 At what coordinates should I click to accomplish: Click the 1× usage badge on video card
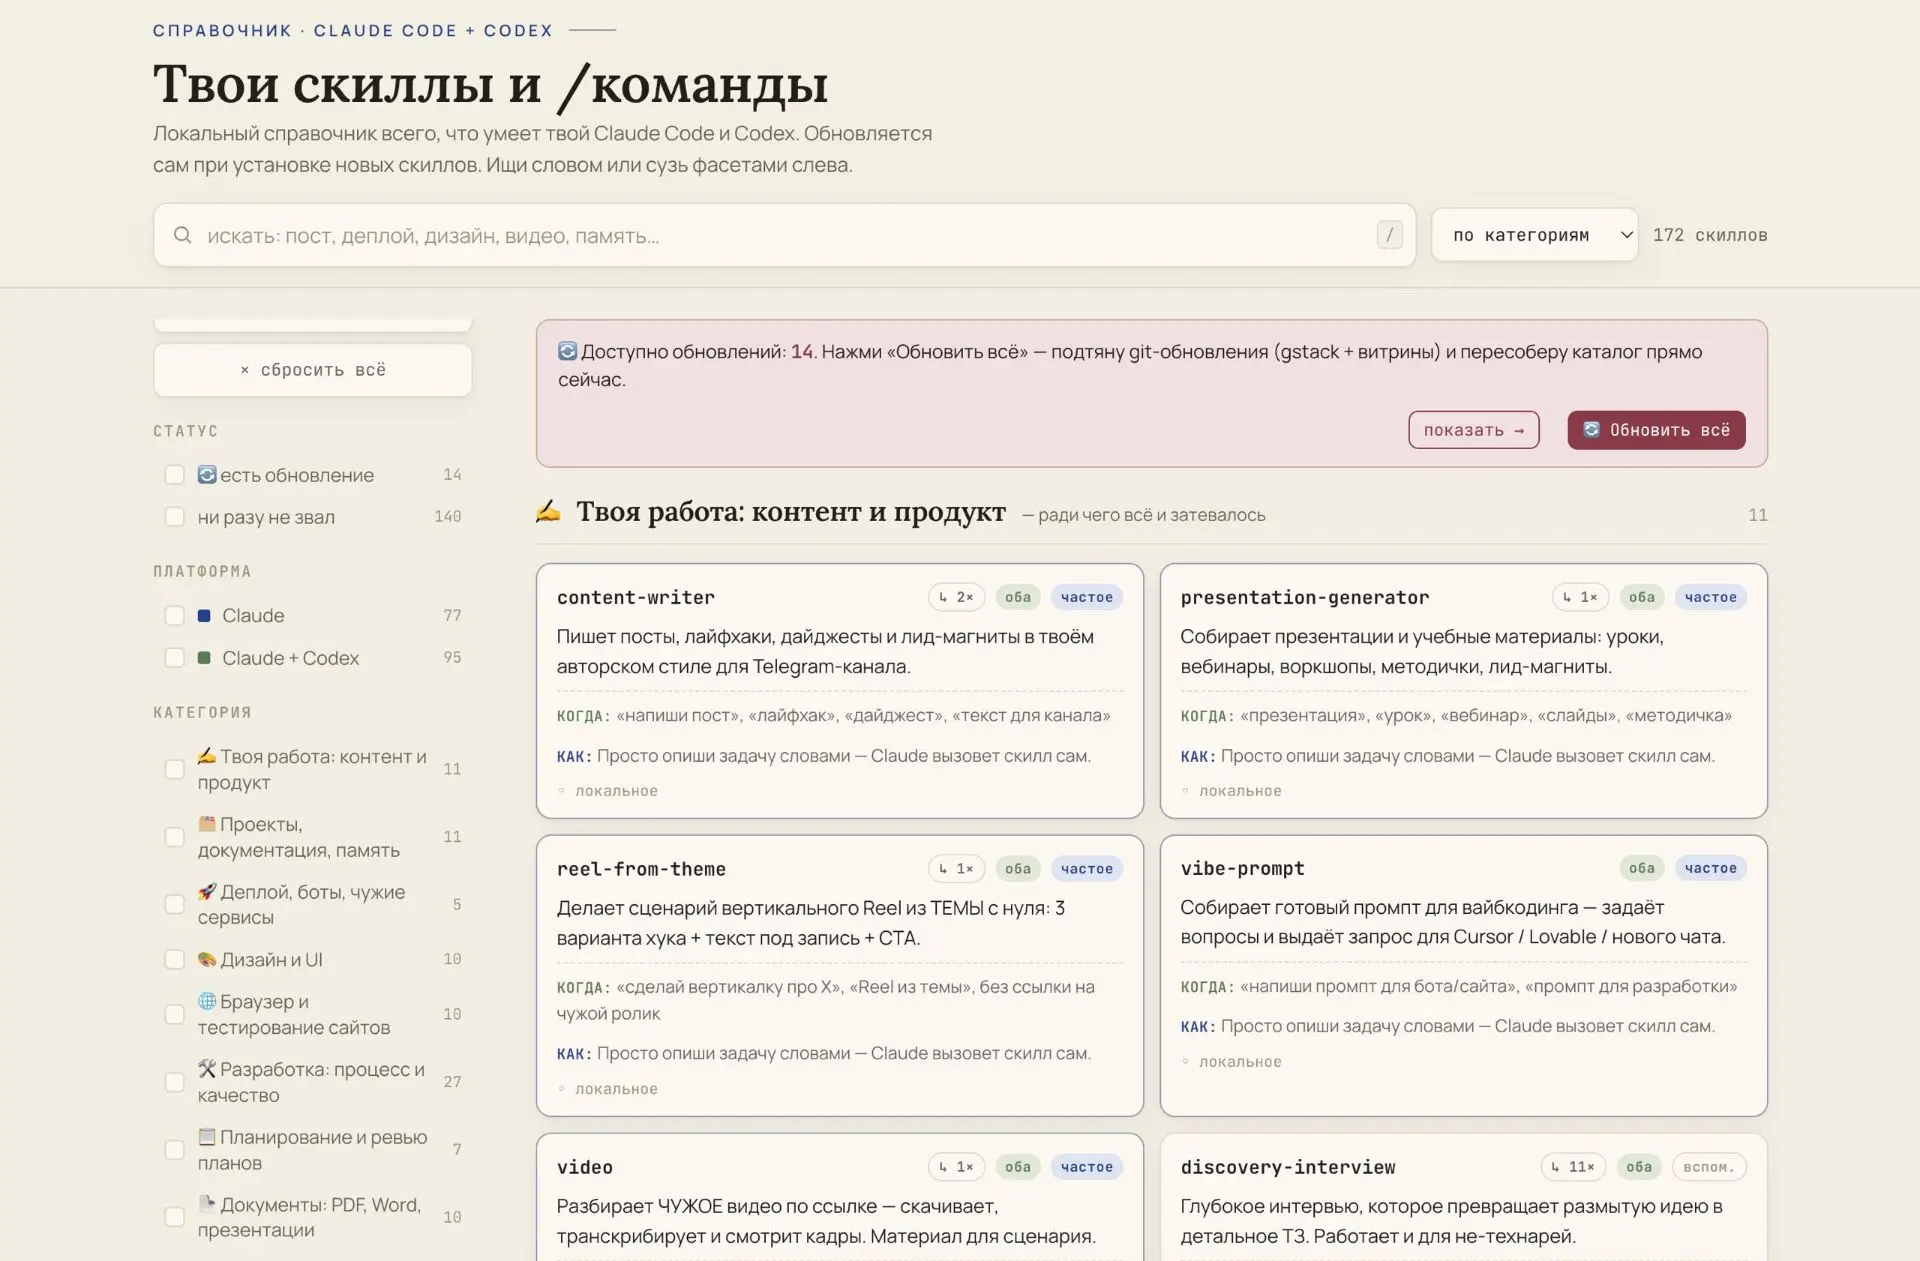pyautogui.click(x=957, y=1166)
